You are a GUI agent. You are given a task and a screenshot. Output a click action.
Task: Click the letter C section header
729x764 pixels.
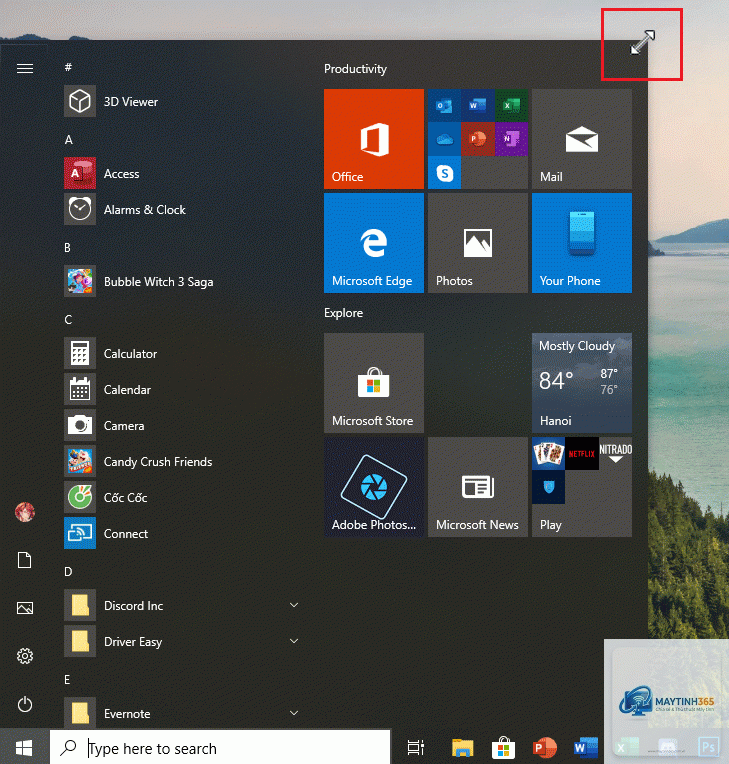point(68,320)
